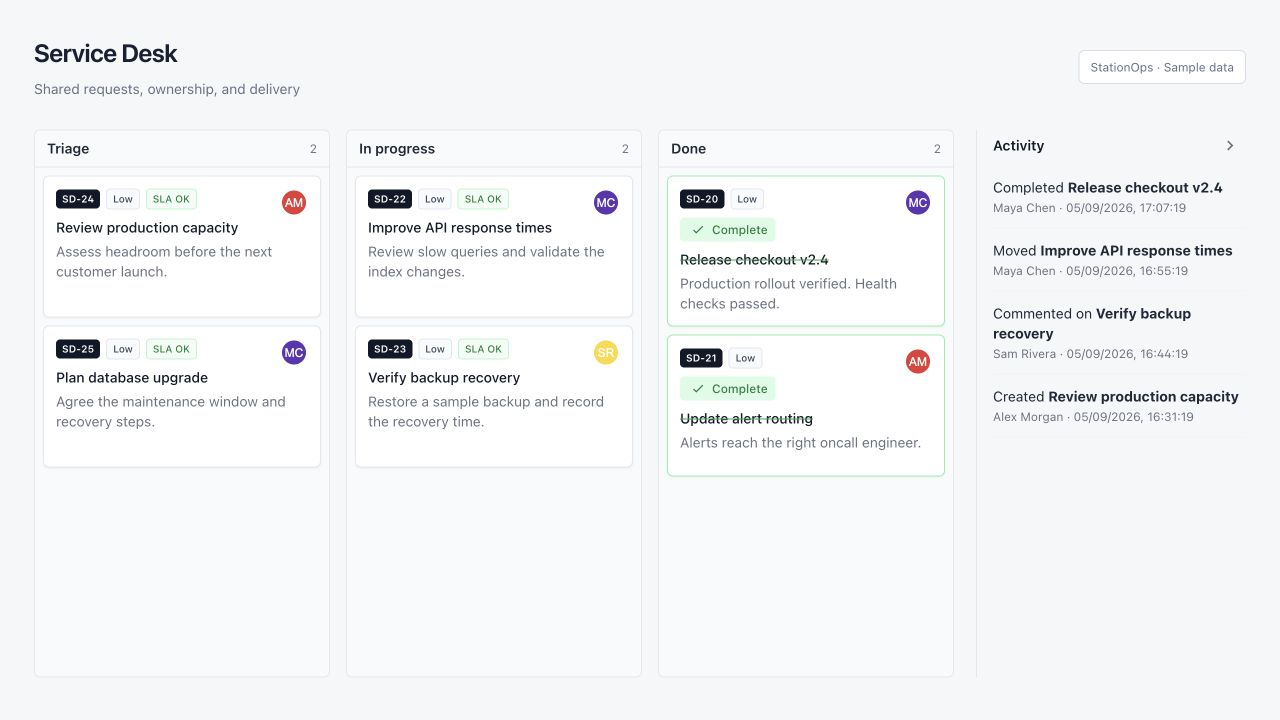
Task: Click the SD-23 ticket ID badge
Action: 390,349
